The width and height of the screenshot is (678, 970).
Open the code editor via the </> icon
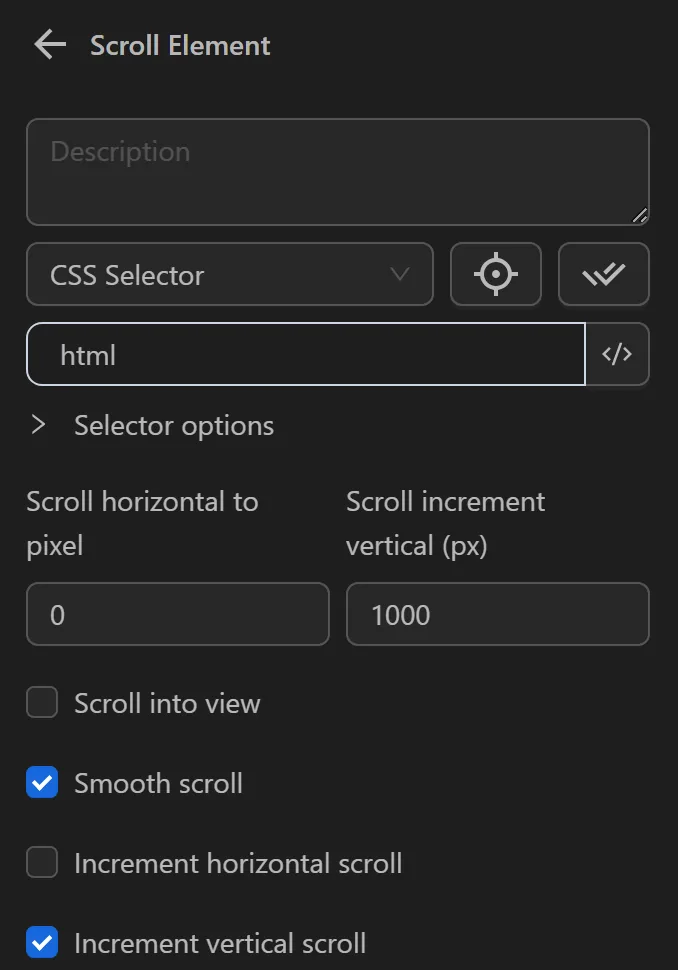(x=618, y=353)
